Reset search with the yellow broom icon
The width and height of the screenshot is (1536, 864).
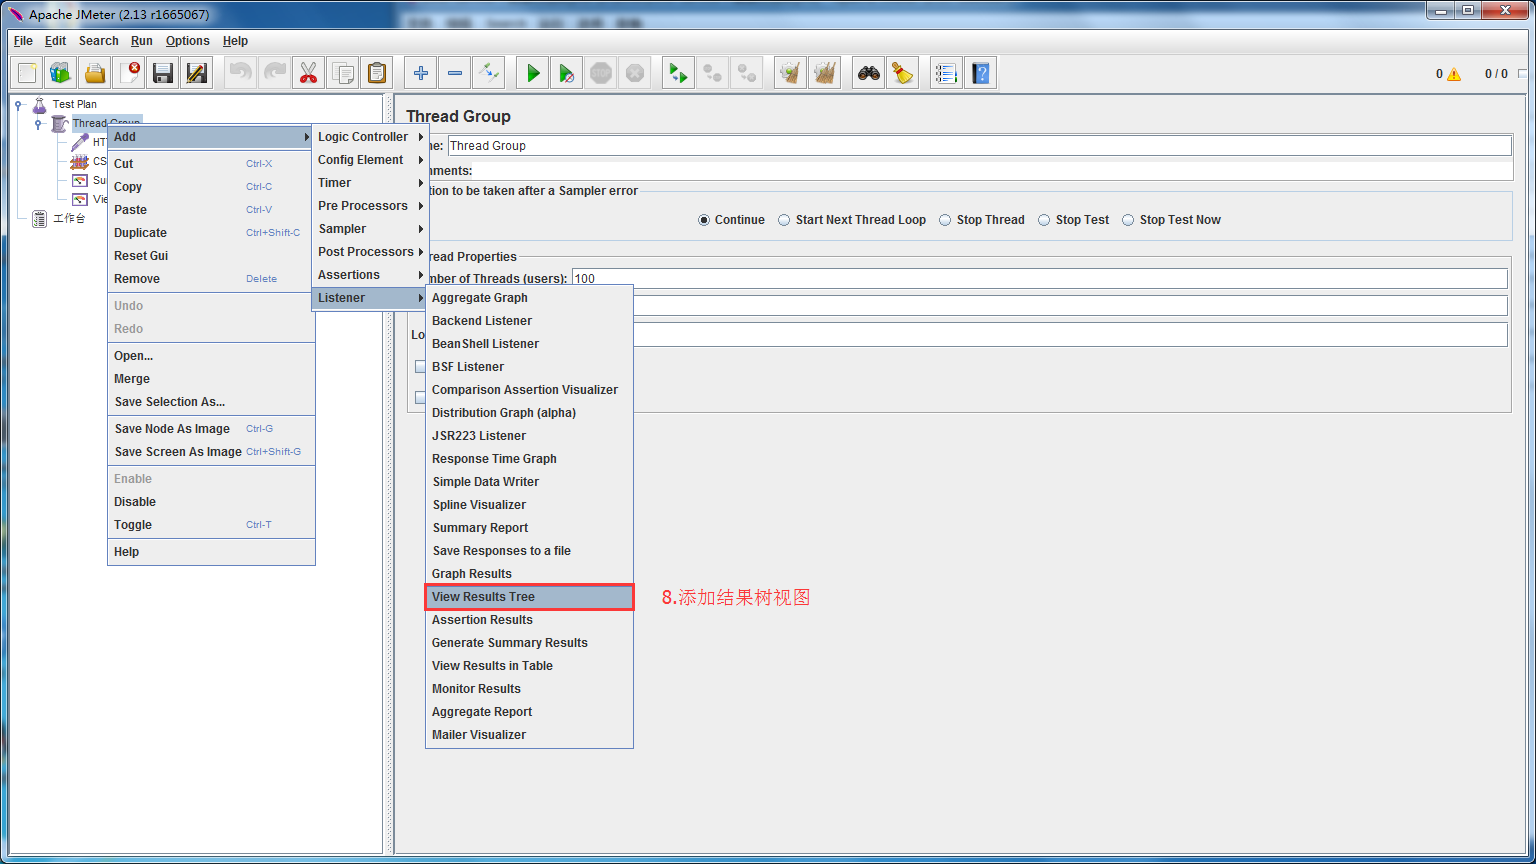click(903, 73)
